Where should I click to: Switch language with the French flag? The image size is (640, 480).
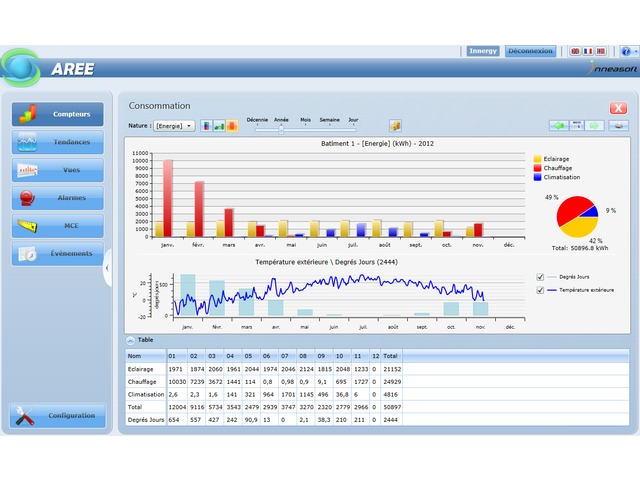(588, 51)
